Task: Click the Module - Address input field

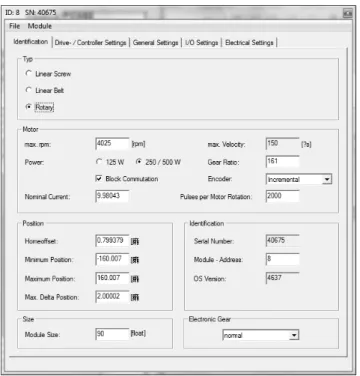Action: [282, 259]
